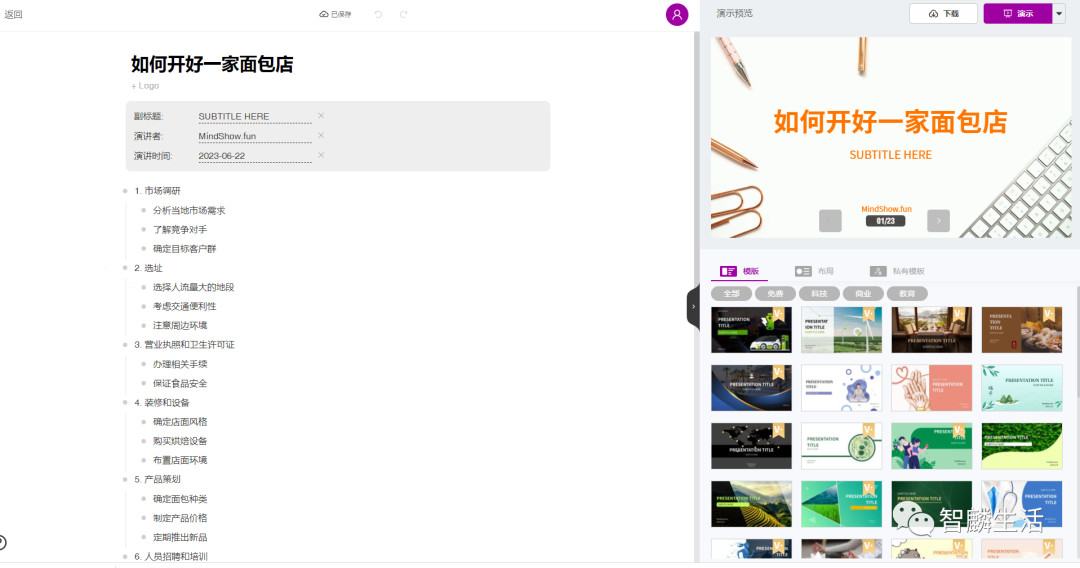This screenshot has width=1080, height=568.
Task: Click the purple 演示 present button
Action: pos(1018,13)
